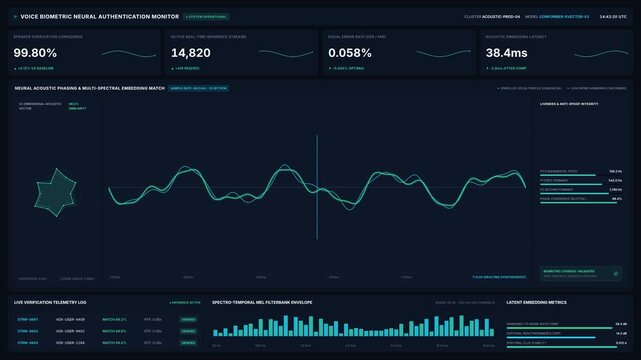Click the Spectral Flux Stability bar
Screen dimensions: 641x360
click(562, 347)
